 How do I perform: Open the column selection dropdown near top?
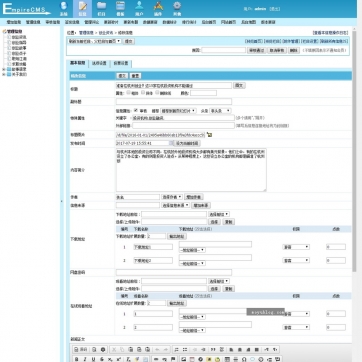click(x=94, y=41)
